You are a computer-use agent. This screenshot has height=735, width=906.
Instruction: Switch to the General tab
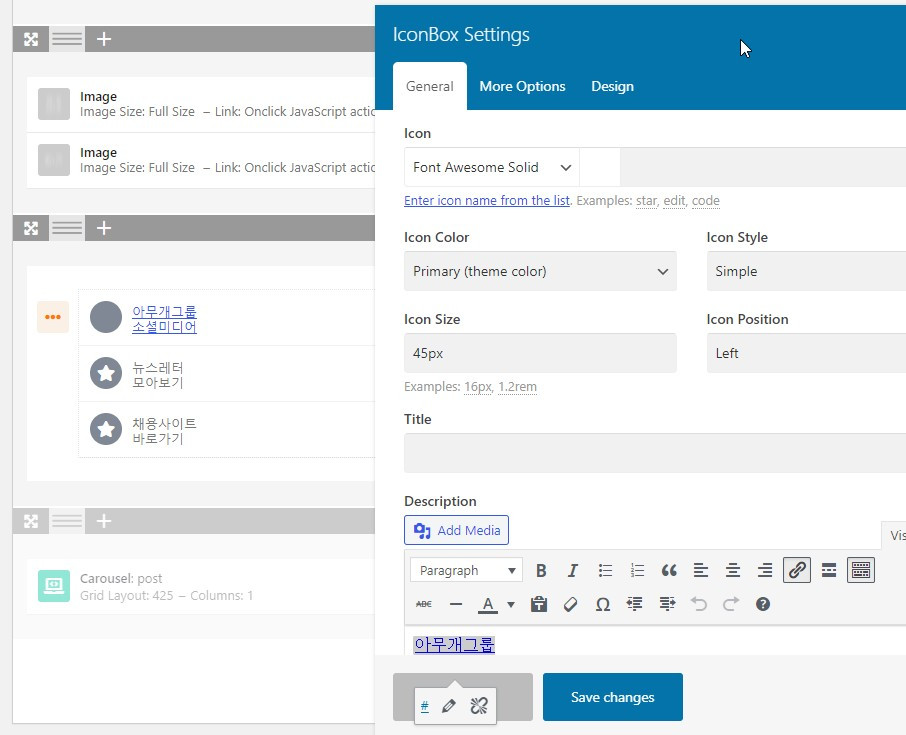429,86
